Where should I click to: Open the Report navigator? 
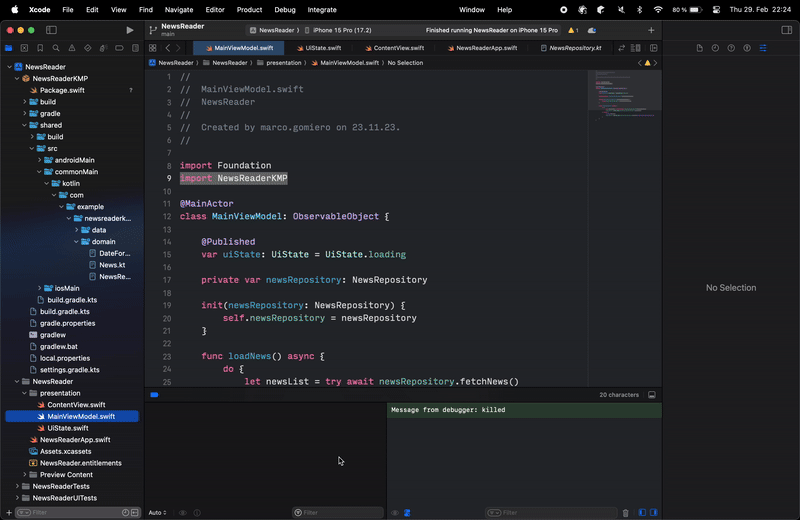135,48
